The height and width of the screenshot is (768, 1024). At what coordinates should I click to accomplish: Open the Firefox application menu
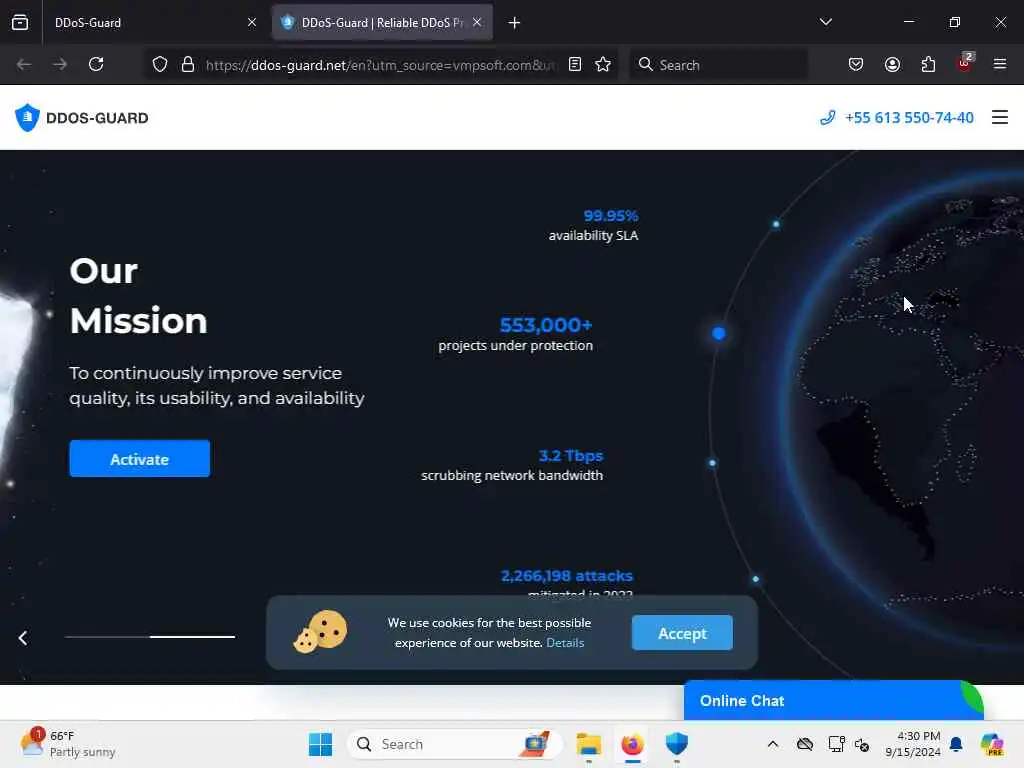pyautogui.click(x=1000, y=64)
